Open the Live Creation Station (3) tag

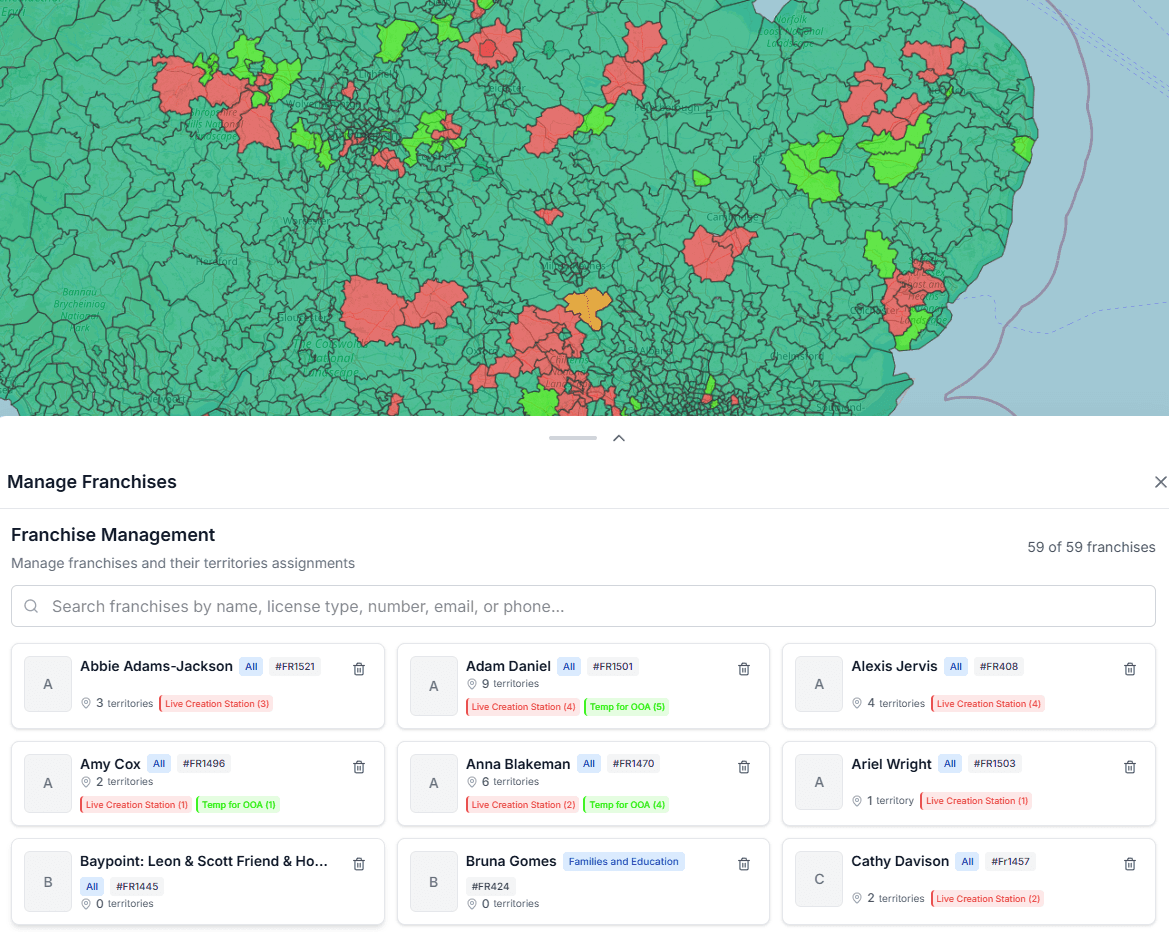click(x=215, y=703)
